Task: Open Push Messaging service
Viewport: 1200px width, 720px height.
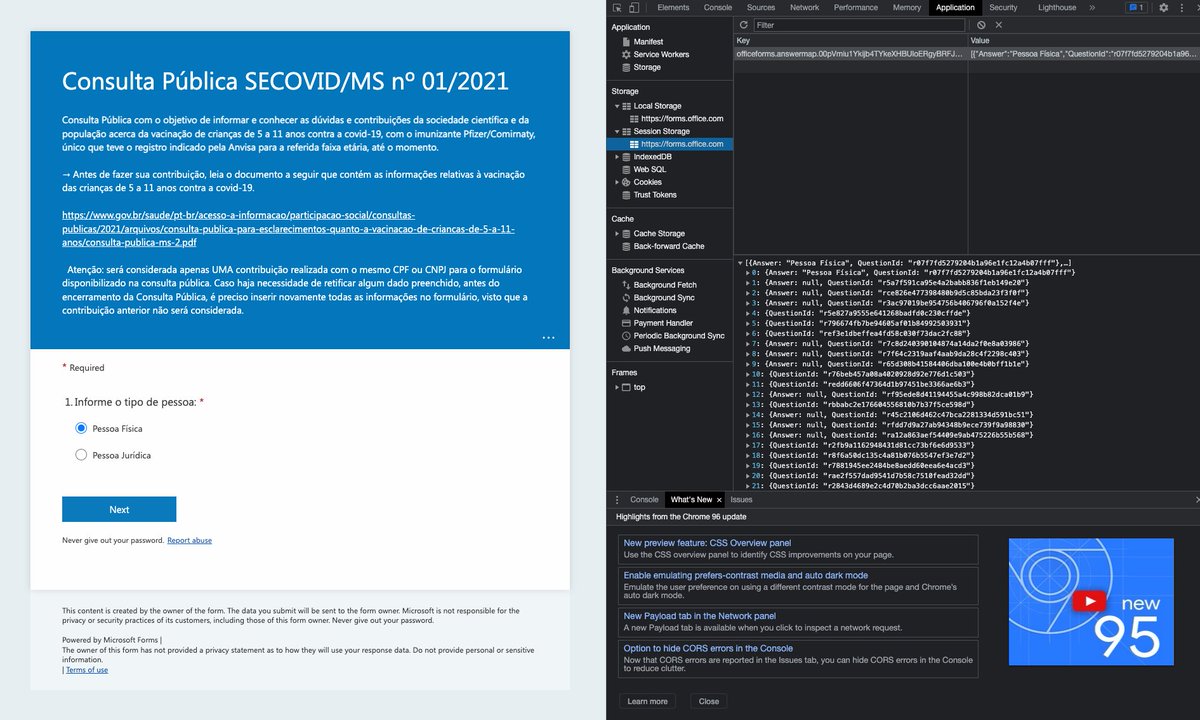Action: [662, 349]
